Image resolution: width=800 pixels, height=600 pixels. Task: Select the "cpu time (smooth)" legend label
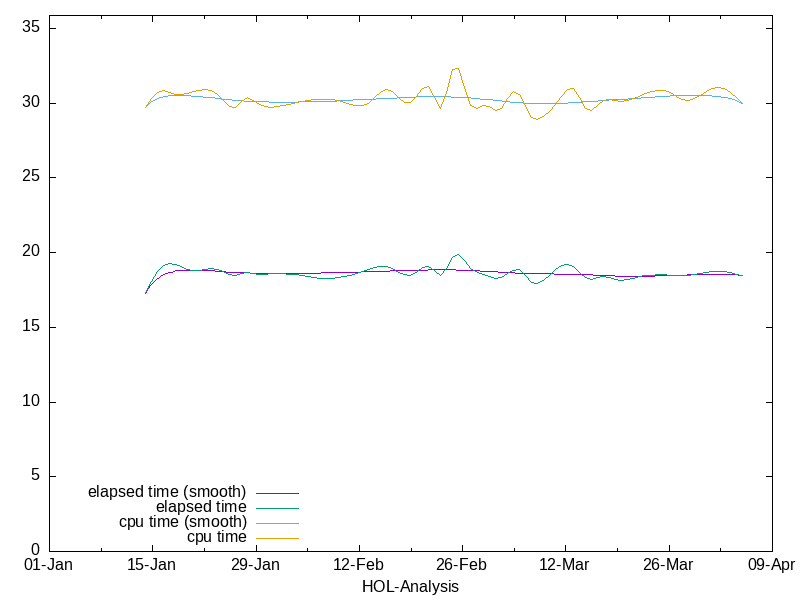tap(182, 522)
